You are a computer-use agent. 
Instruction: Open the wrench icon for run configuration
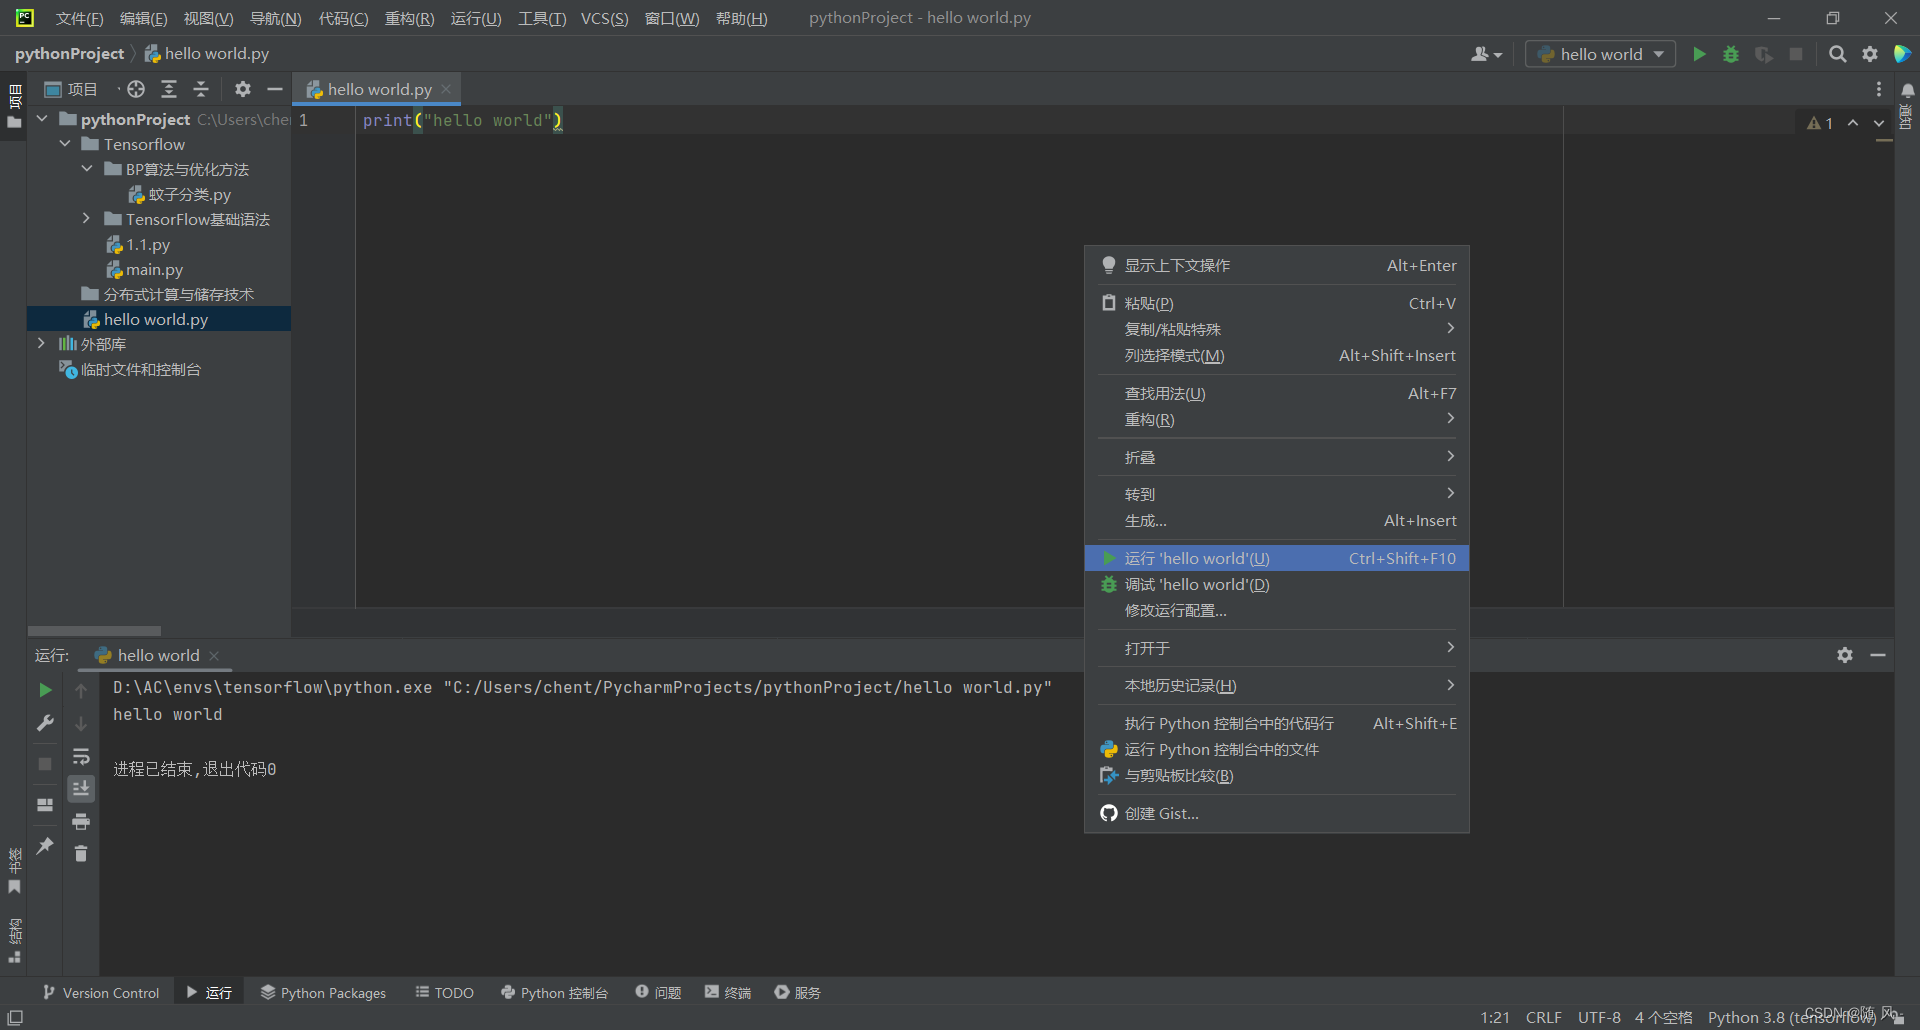(x=45, y=723)
